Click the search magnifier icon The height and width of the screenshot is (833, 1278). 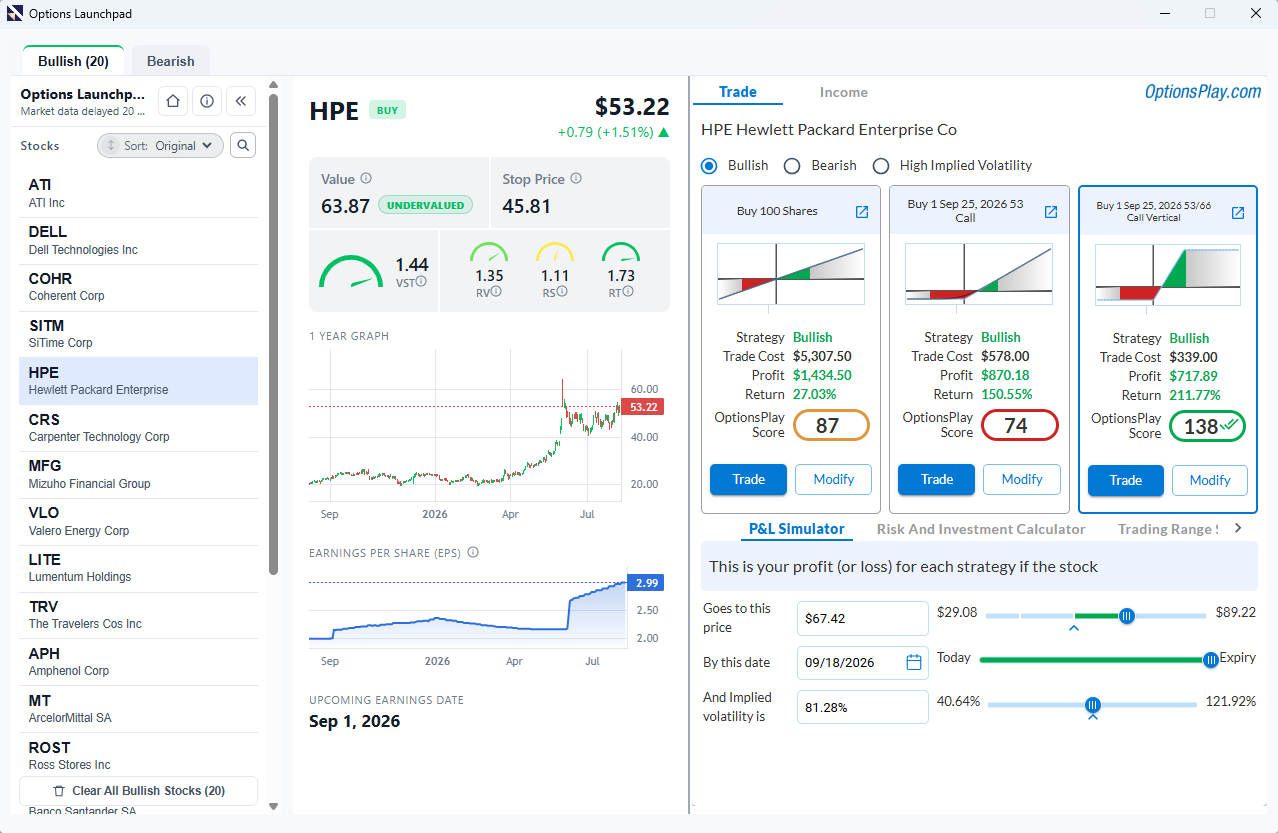243,145
